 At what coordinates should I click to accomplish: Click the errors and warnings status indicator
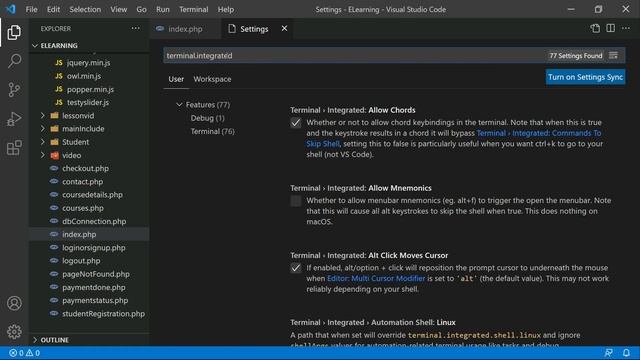tap(24, 353)
